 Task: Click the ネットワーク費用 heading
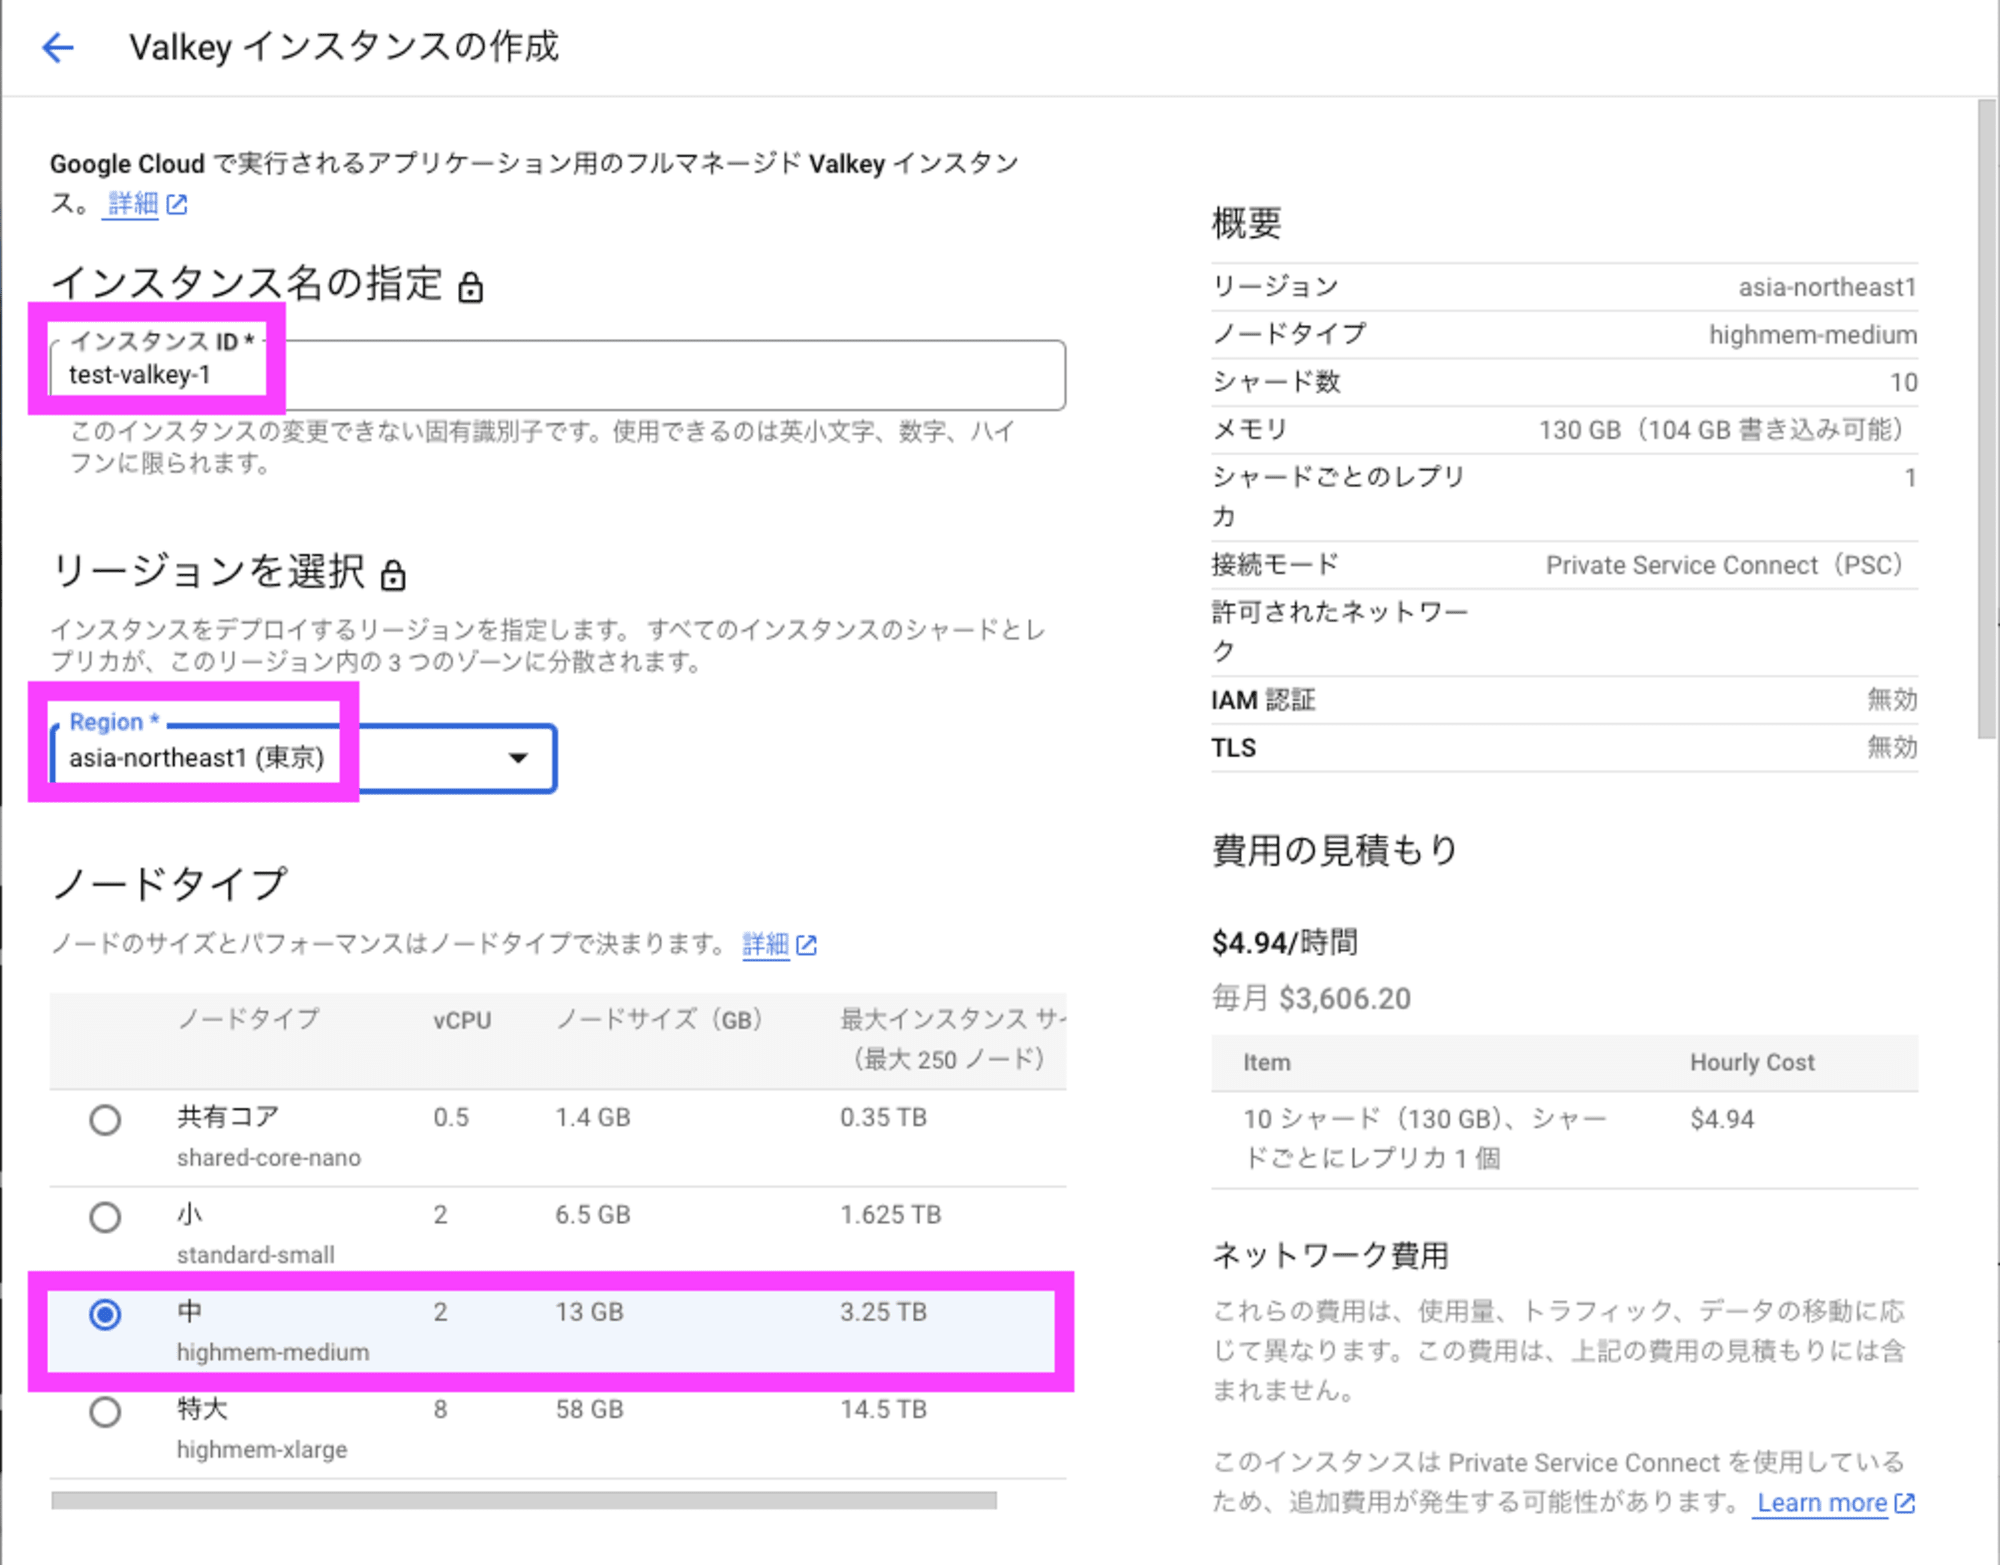1330,1255
